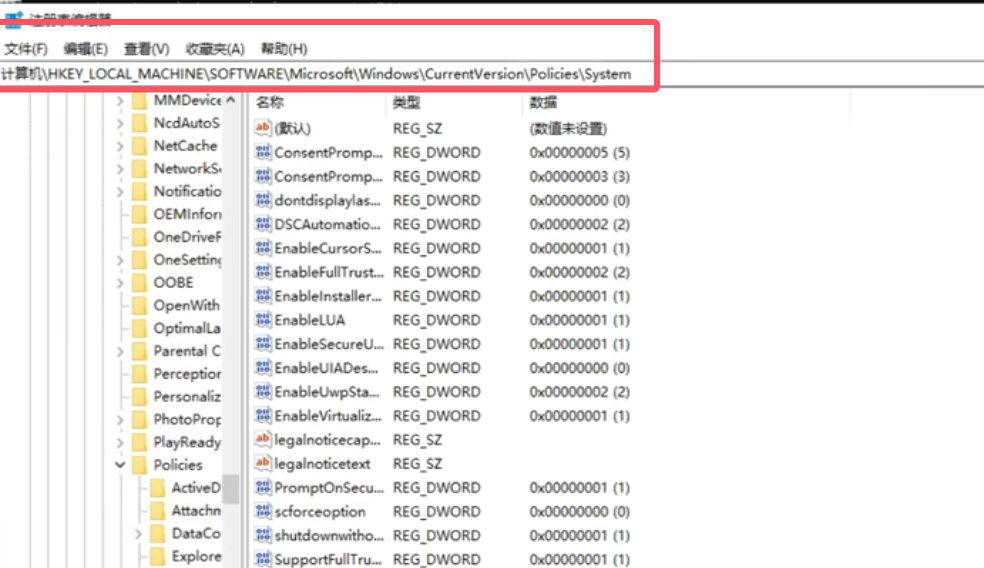Expand the PlayReady key chevron
984x568 pixels.
(120, 442)
